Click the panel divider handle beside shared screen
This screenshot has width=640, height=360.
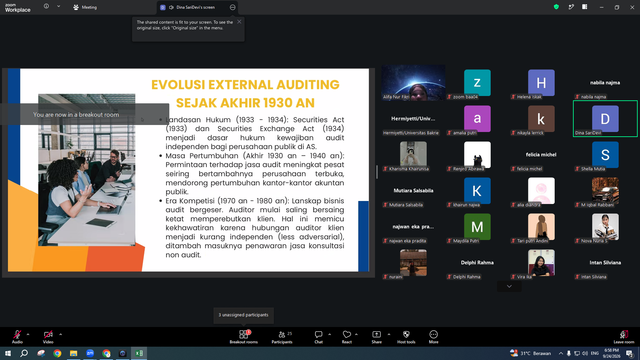point(377,172)
